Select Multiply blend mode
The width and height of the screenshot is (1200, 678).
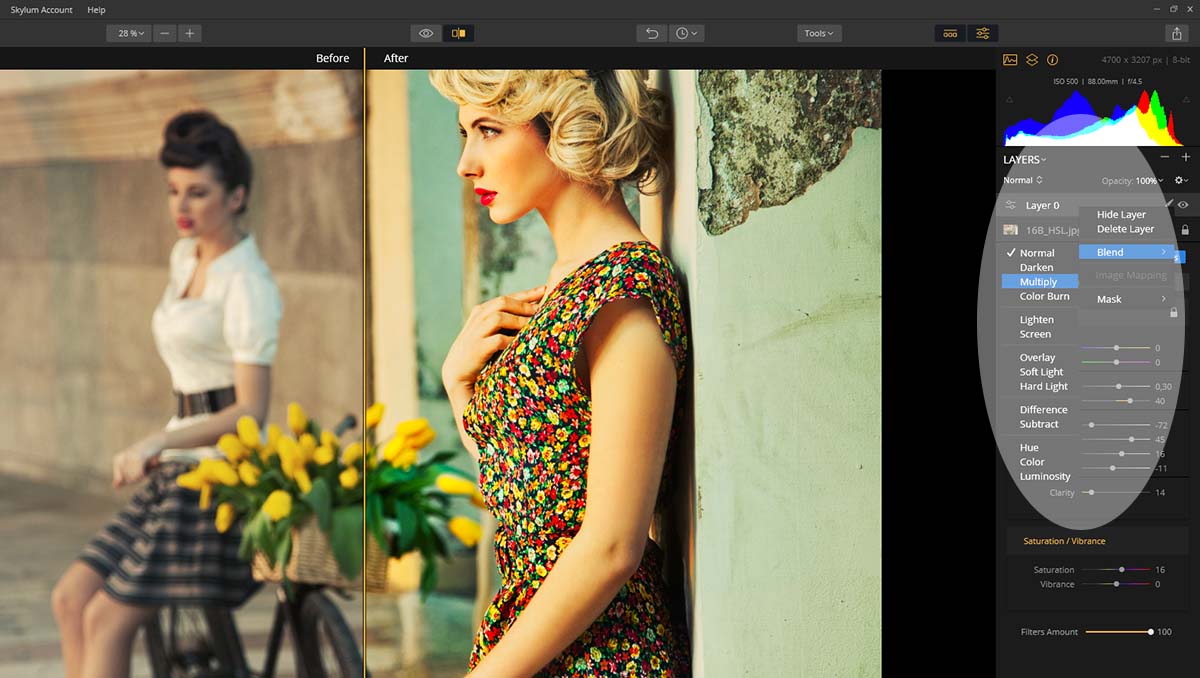click(1038, 282)
